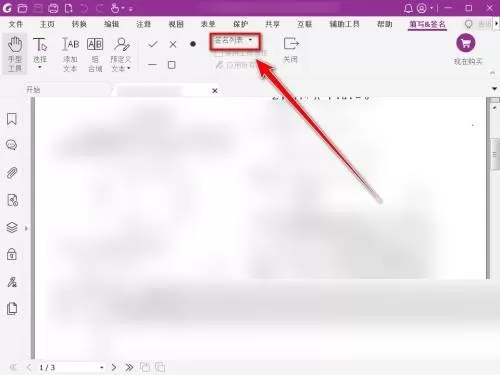
Task: Toggle the keep tool selected checkbox
Action: 219,53
